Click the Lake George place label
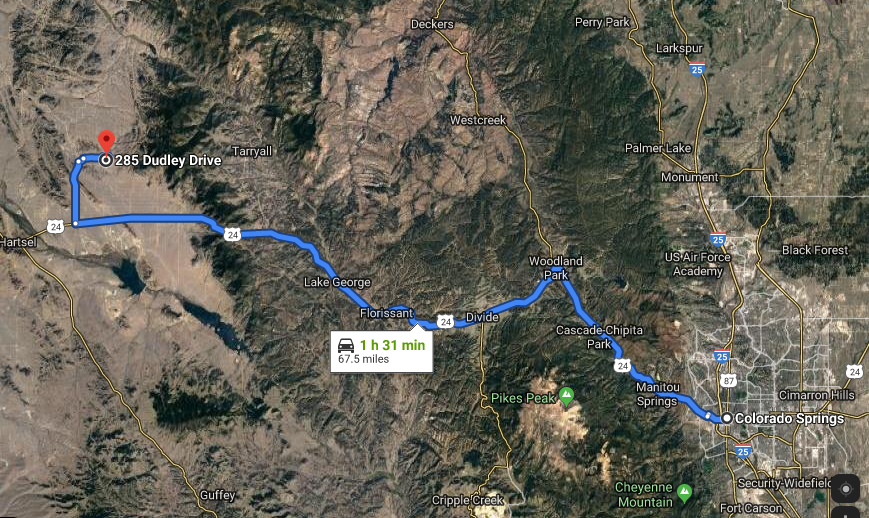869x518 pixels. (337, 282)
